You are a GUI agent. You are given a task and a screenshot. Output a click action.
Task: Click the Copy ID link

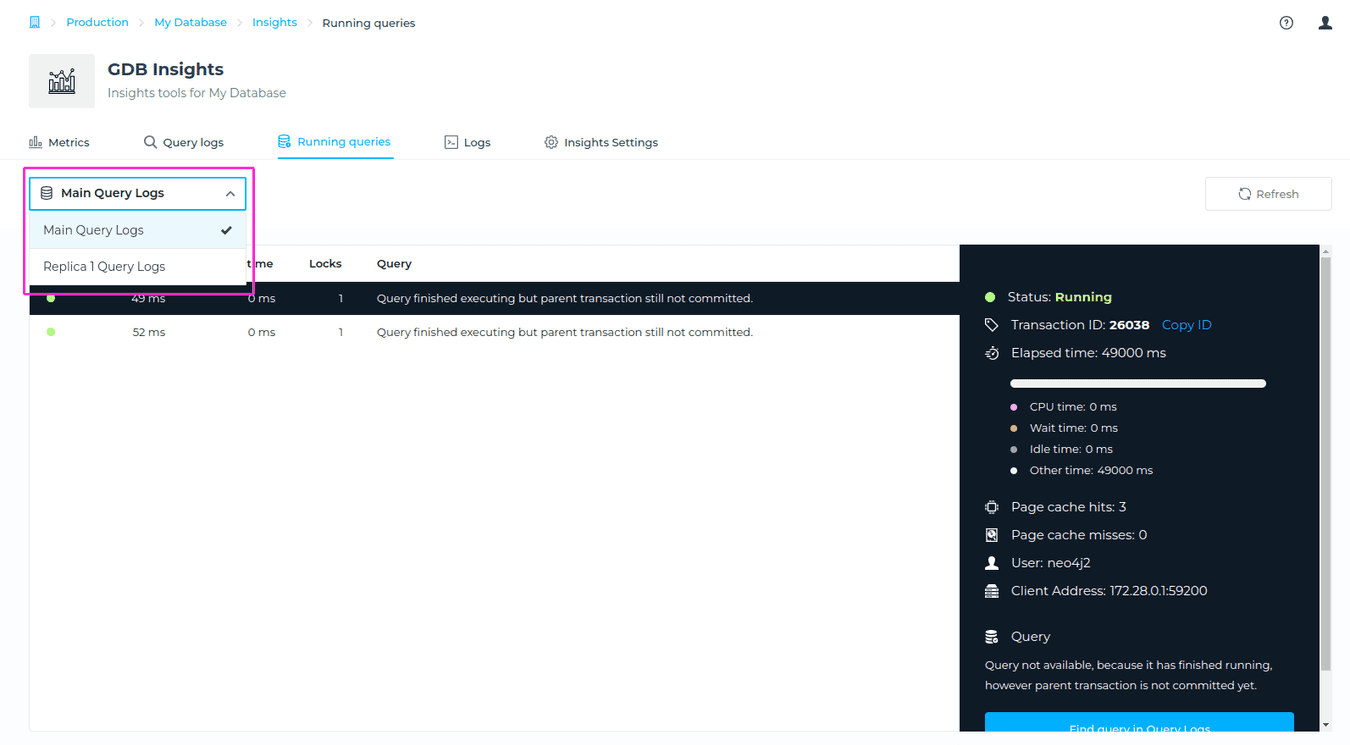1186,325
